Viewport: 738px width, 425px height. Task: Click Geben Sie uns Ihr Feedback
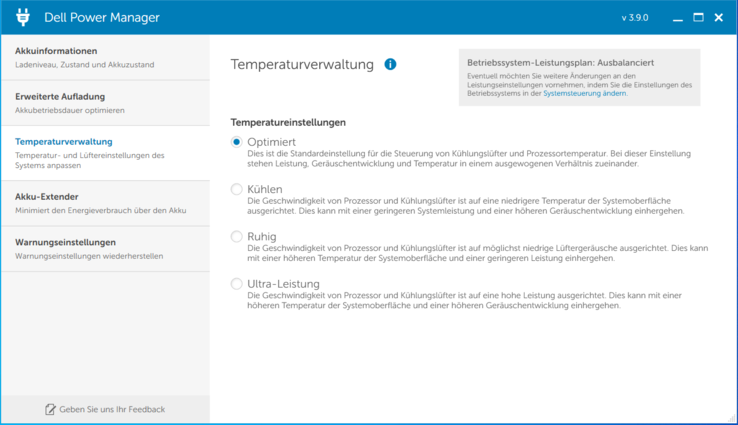click(111, 409)
